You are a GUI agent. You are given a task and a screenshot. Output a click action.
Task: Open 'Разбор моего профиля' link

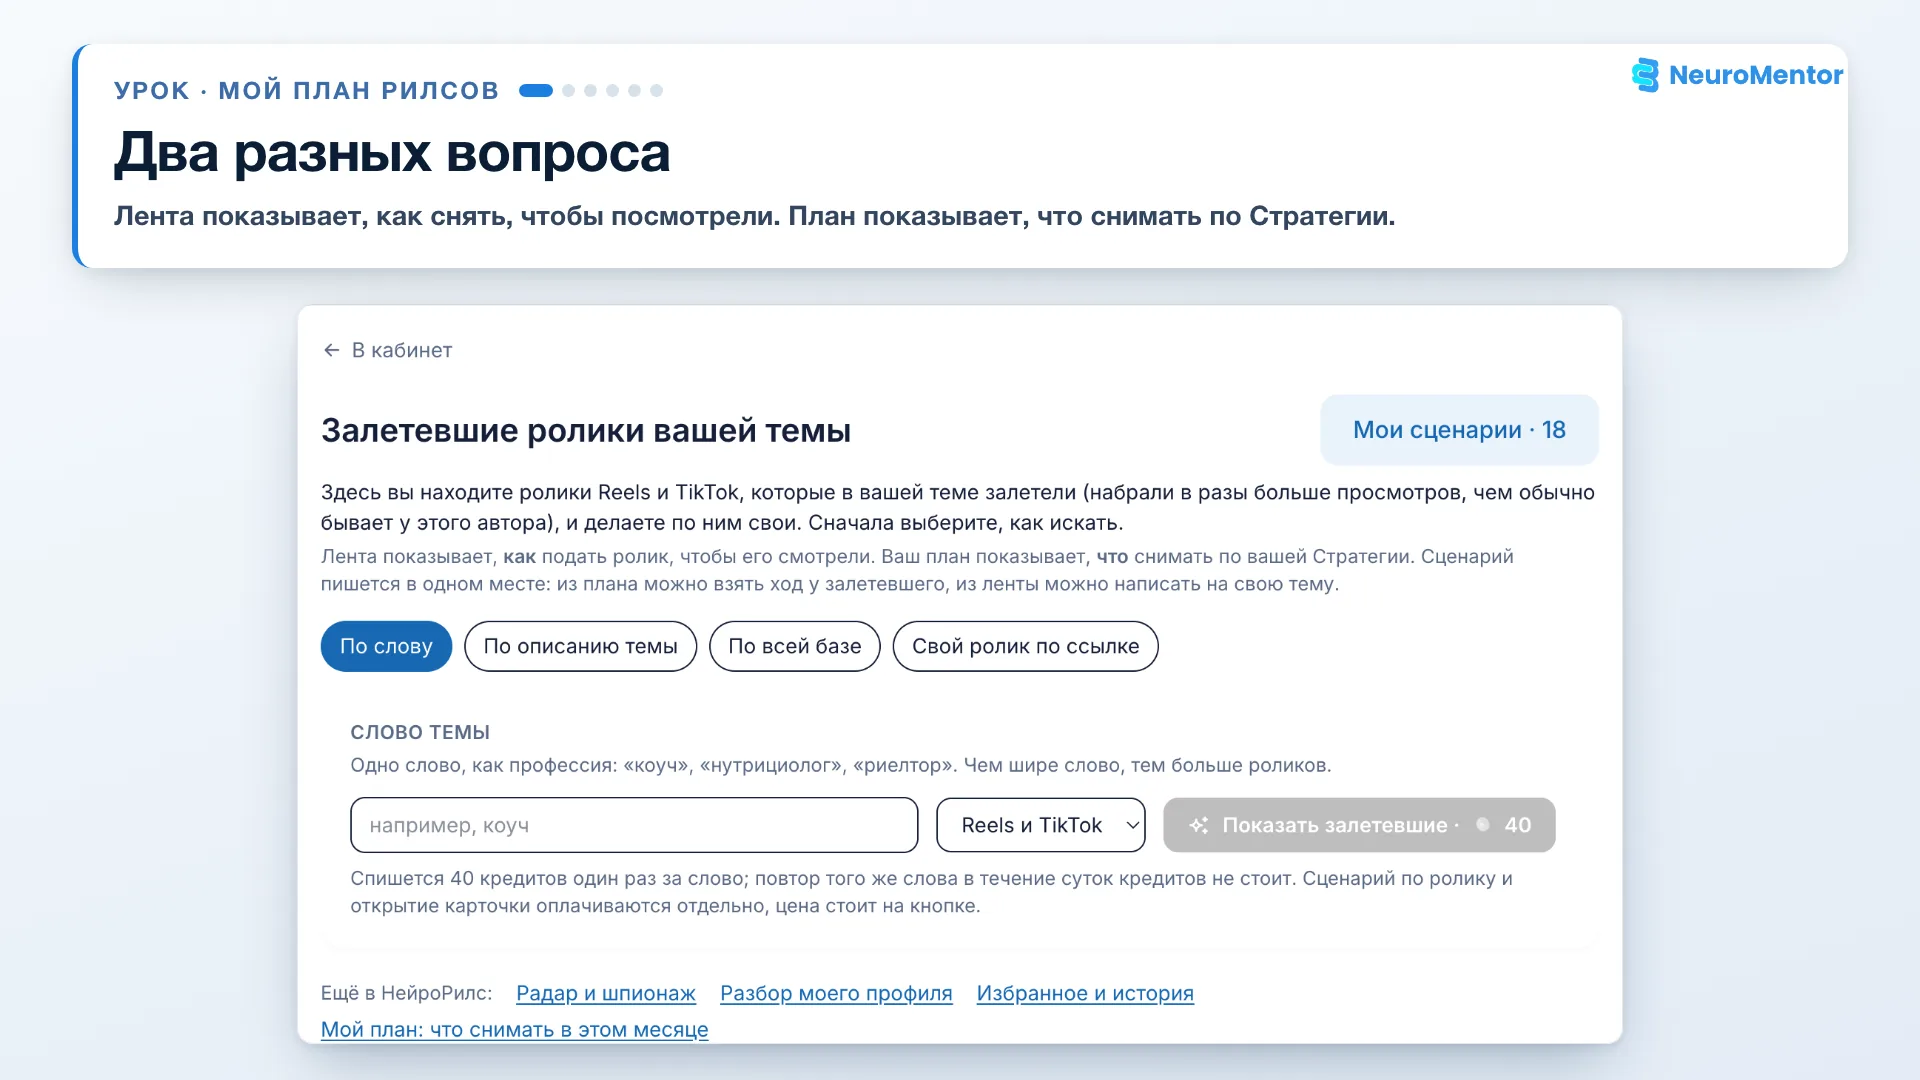(x=836, y=993)
